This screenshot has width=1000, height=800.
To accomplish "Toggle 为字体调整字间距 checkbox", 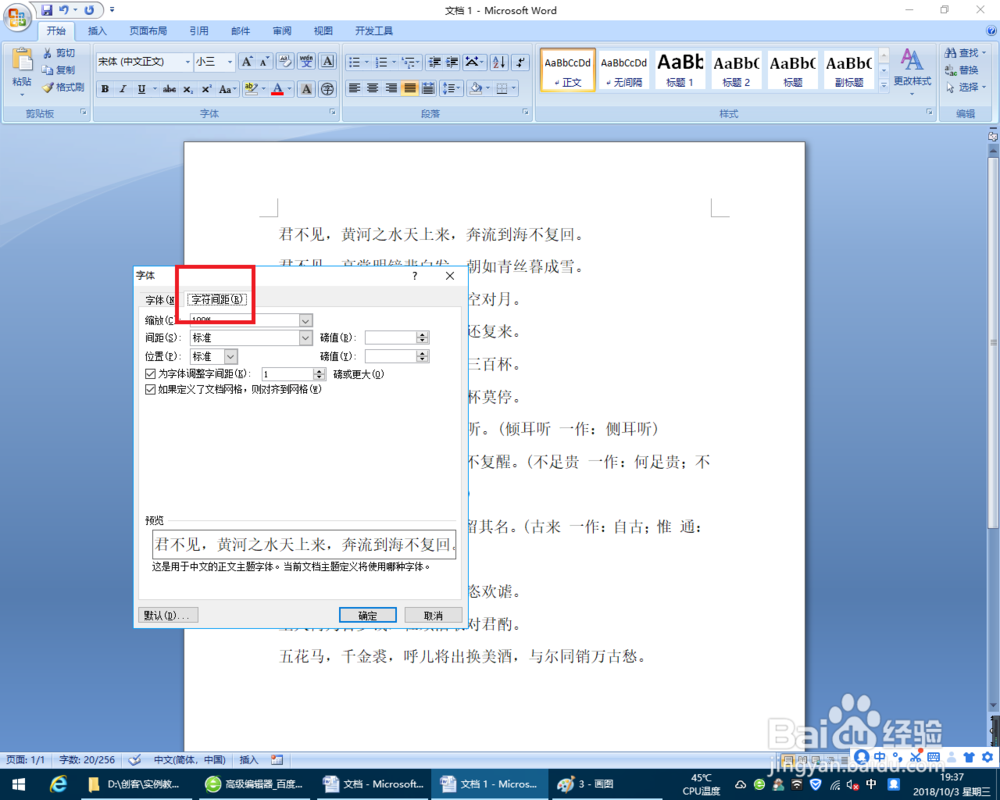I will 151,374.
